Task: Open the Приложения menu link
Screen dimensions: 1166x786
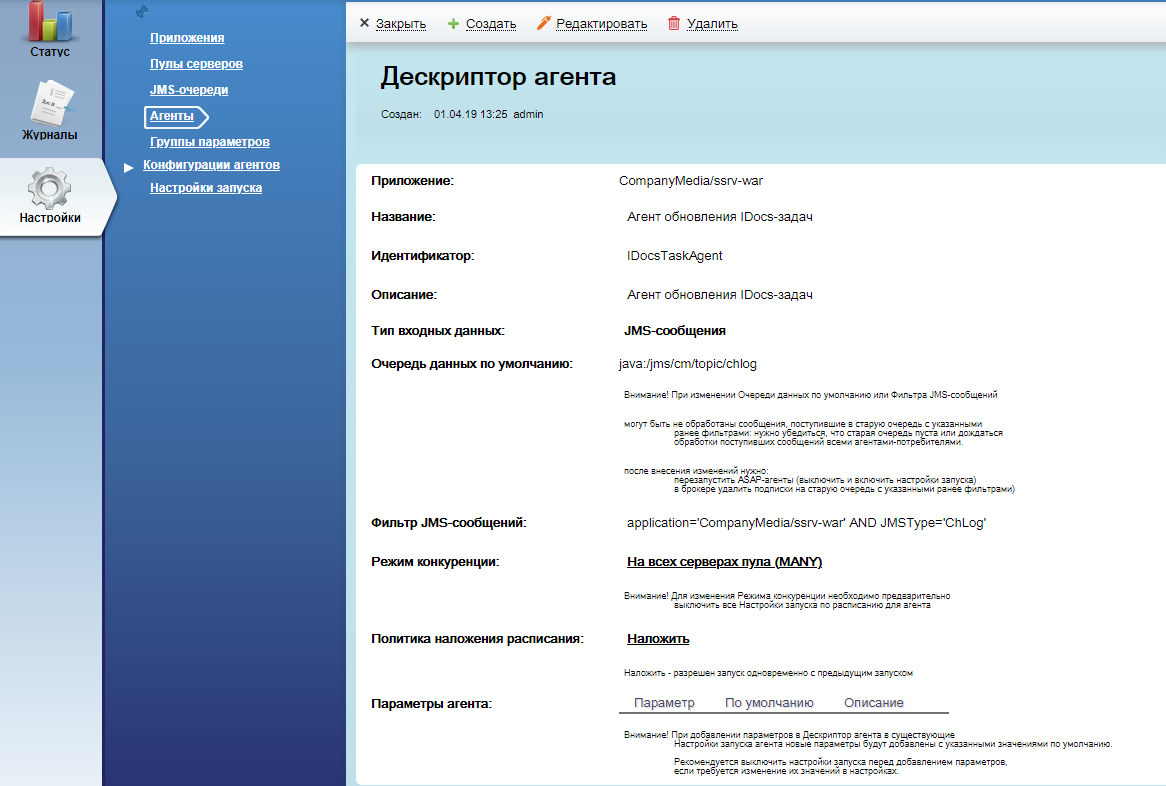Action: (x=187, y=38)
